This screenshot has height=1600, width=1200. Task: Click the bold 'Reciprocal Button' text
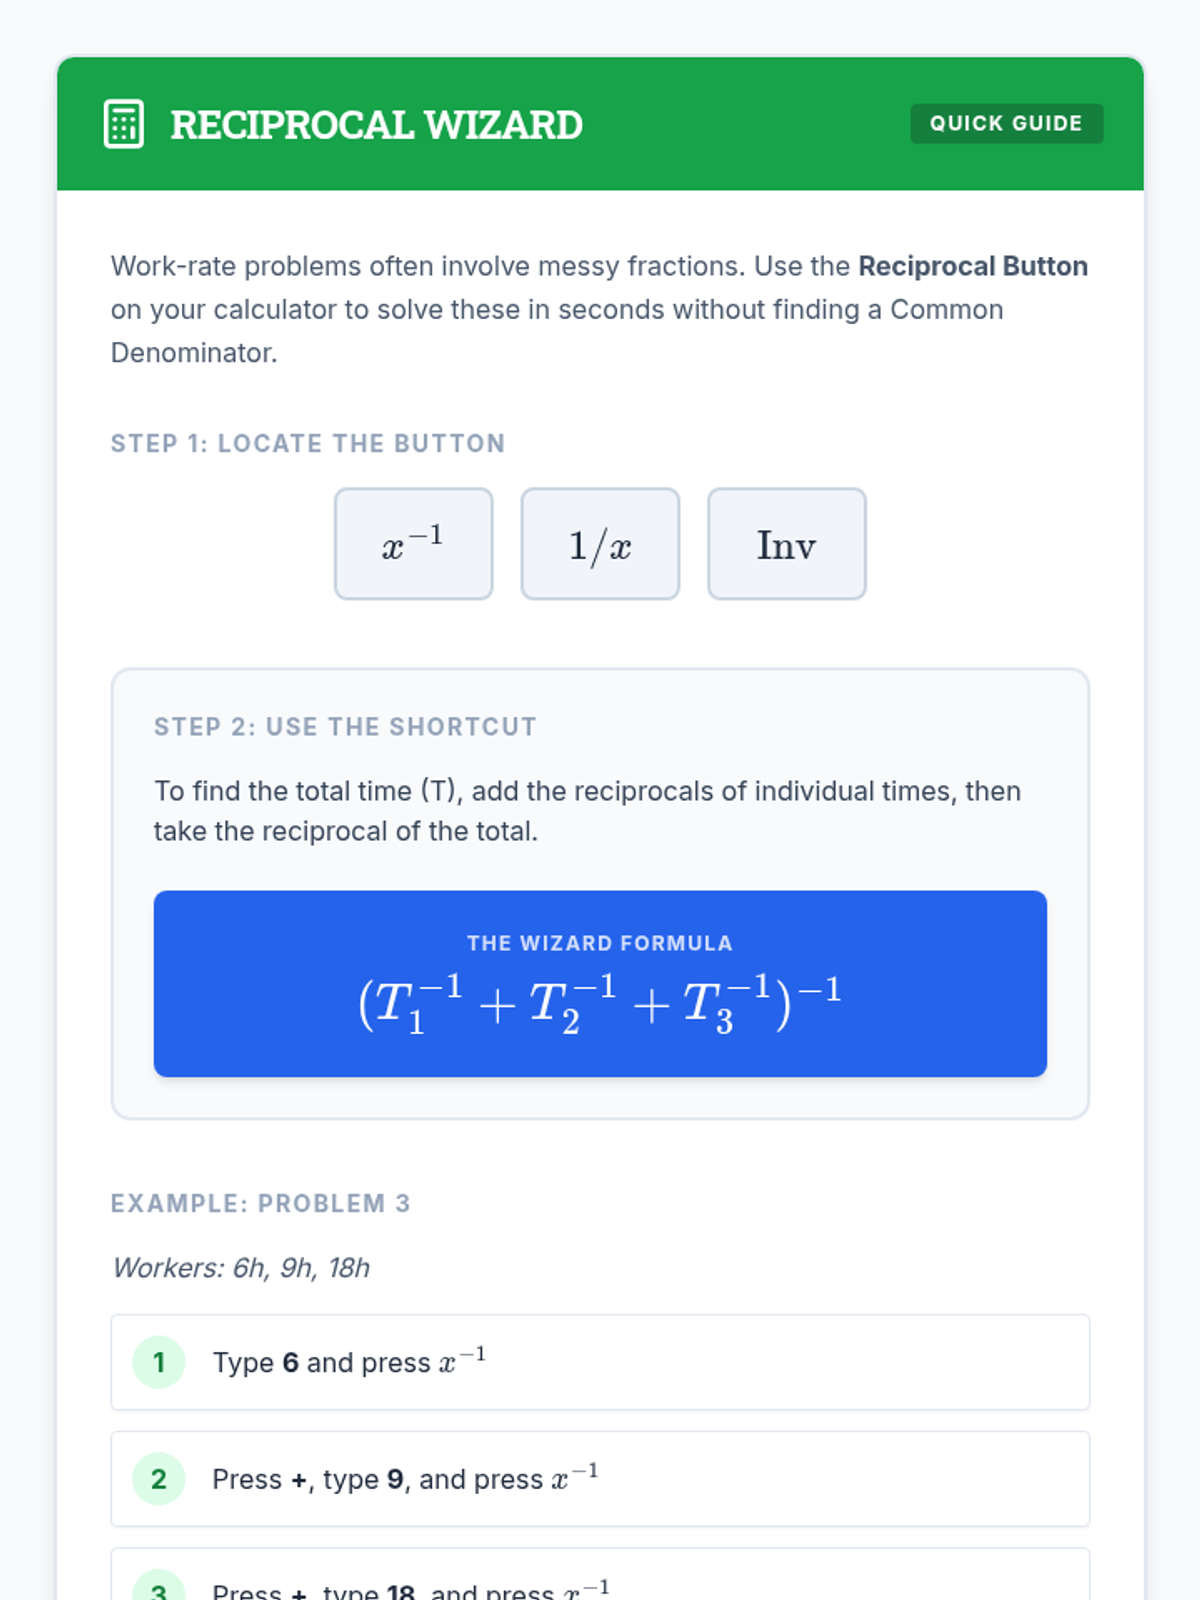coord(972,266)
